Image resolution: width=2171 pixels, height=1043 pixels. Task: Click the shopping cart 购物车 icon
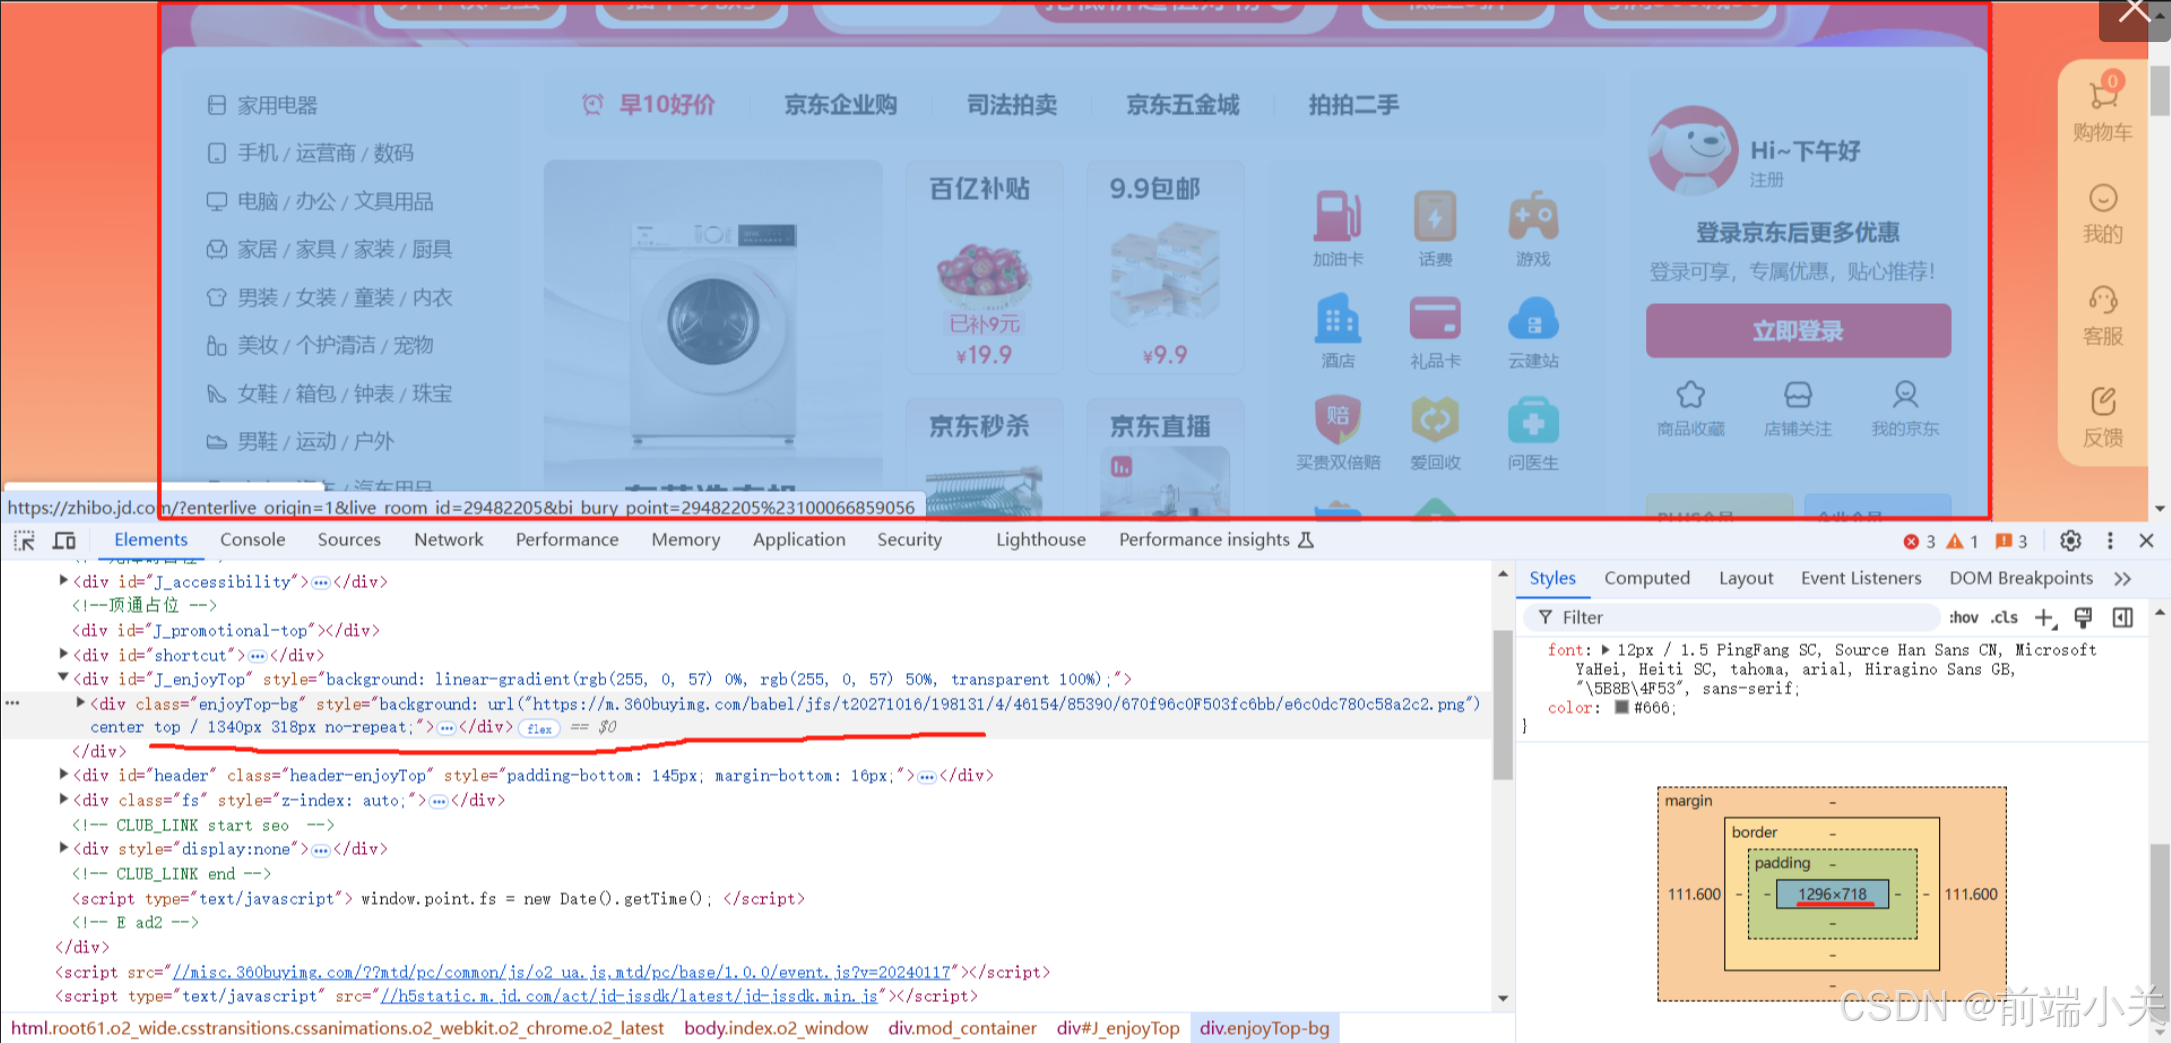coord(2103,96)
